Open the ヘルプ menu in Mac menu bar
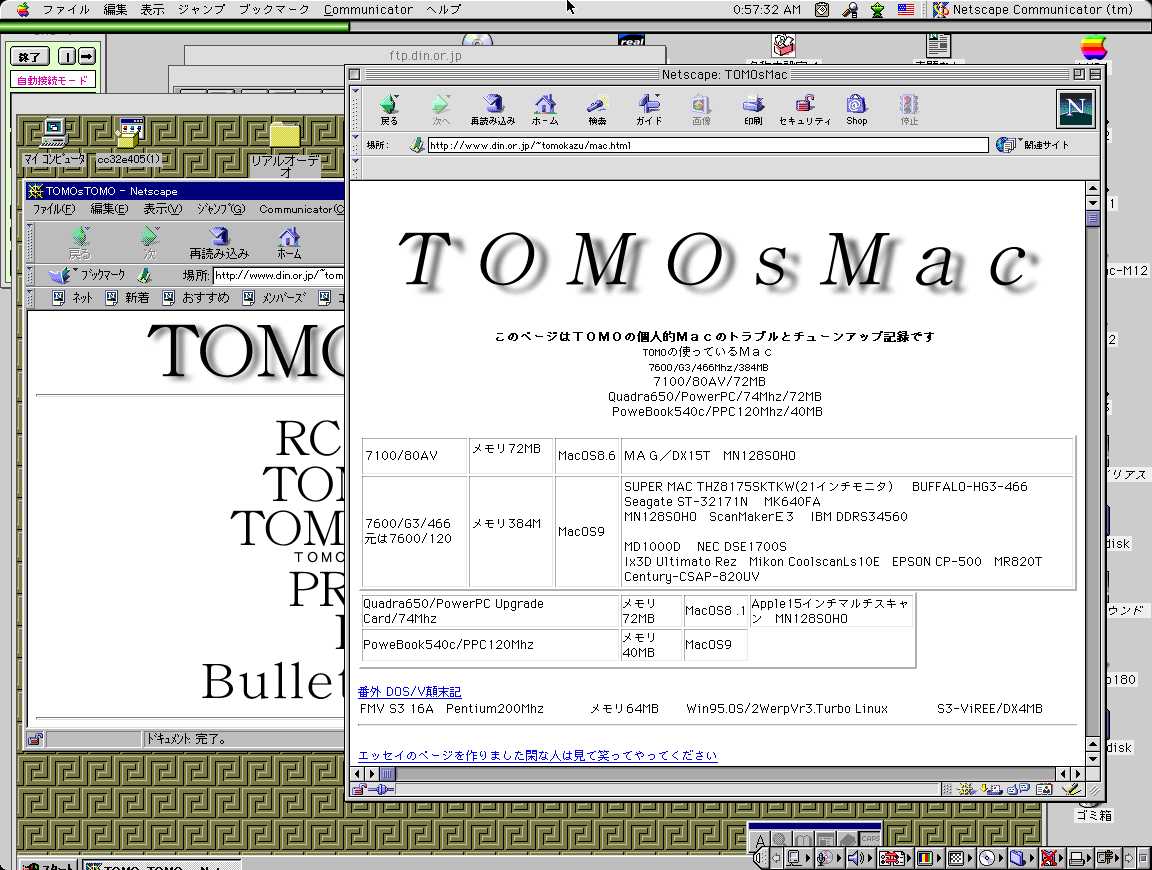1152x870 pixels. (x=444, y=10)
